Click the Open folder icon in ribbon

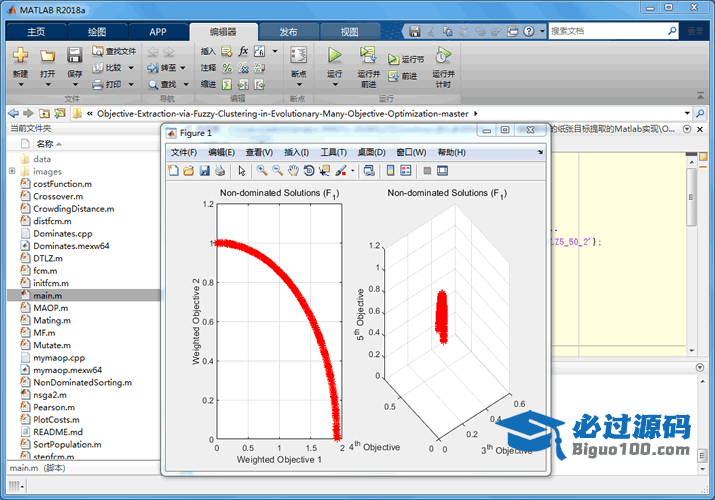coord(47,56)
